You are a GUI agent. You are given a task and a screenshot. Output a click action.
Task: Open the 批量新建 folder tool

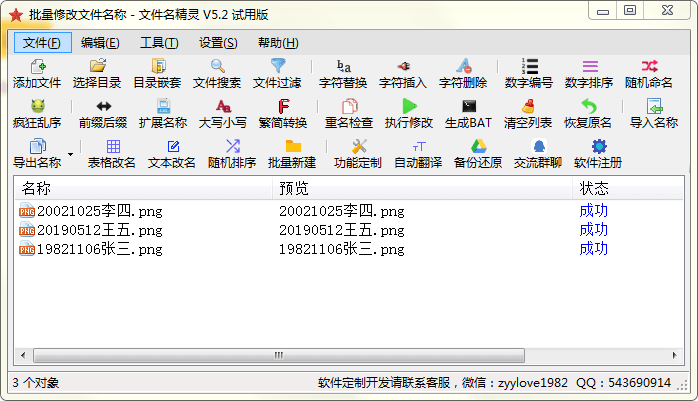(293, 146)
